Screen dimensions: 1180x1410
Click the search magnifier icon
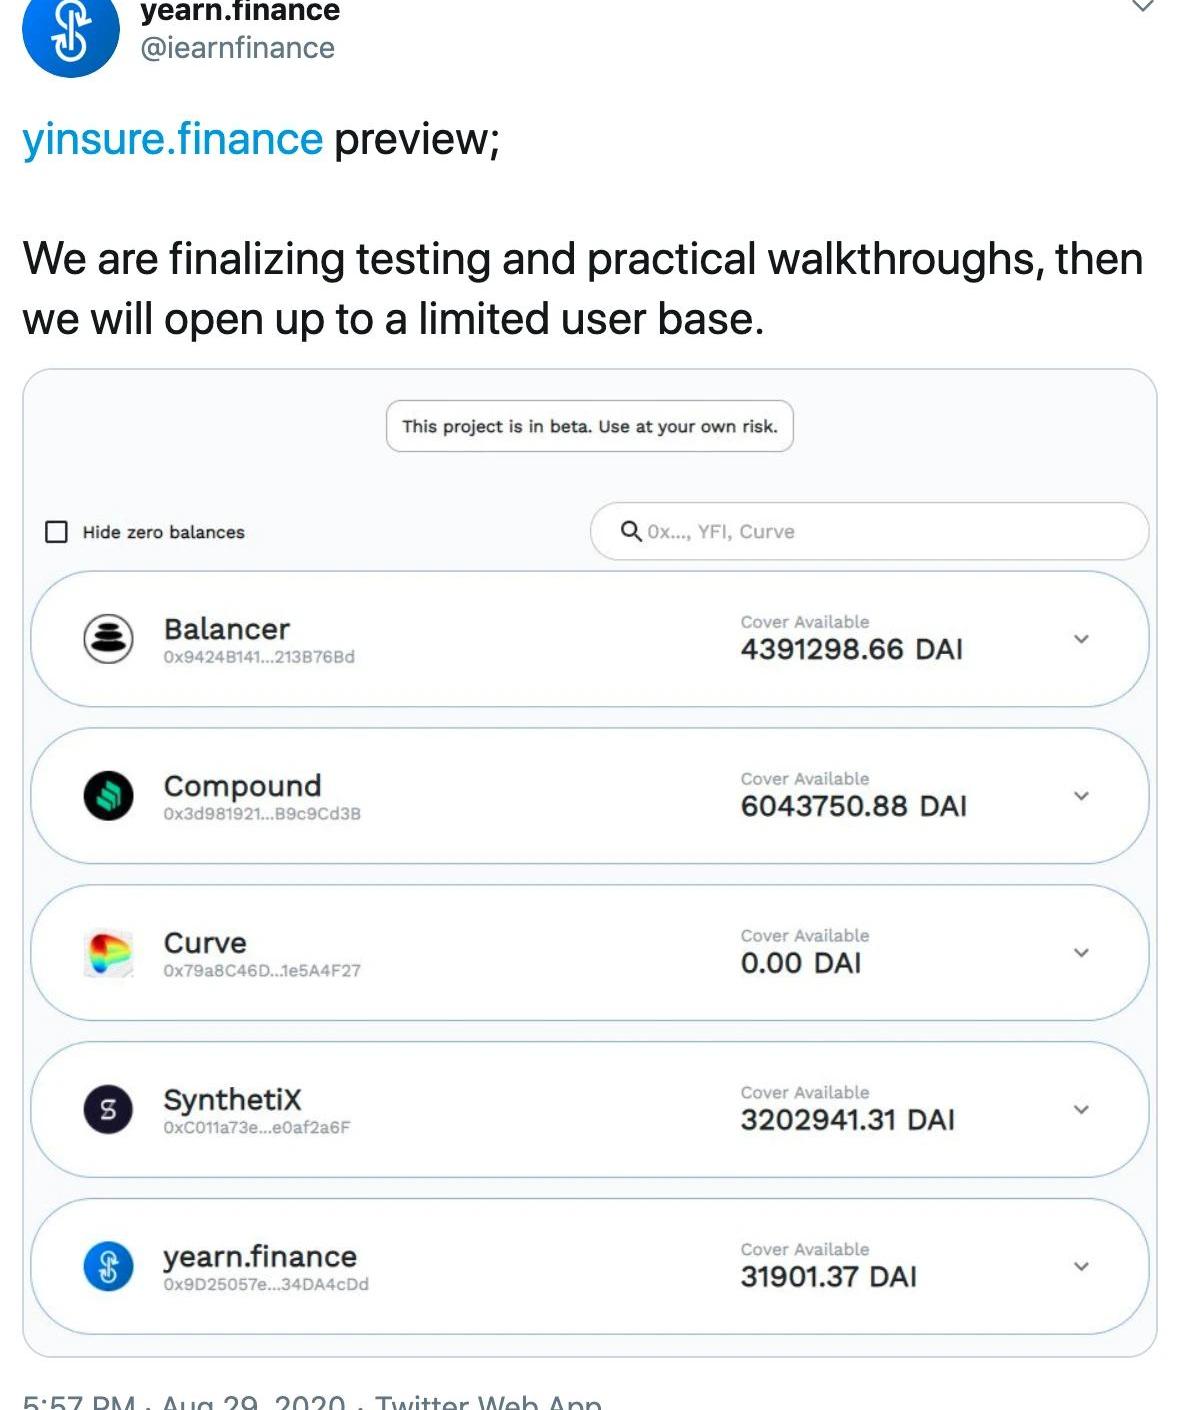point(631,531)
